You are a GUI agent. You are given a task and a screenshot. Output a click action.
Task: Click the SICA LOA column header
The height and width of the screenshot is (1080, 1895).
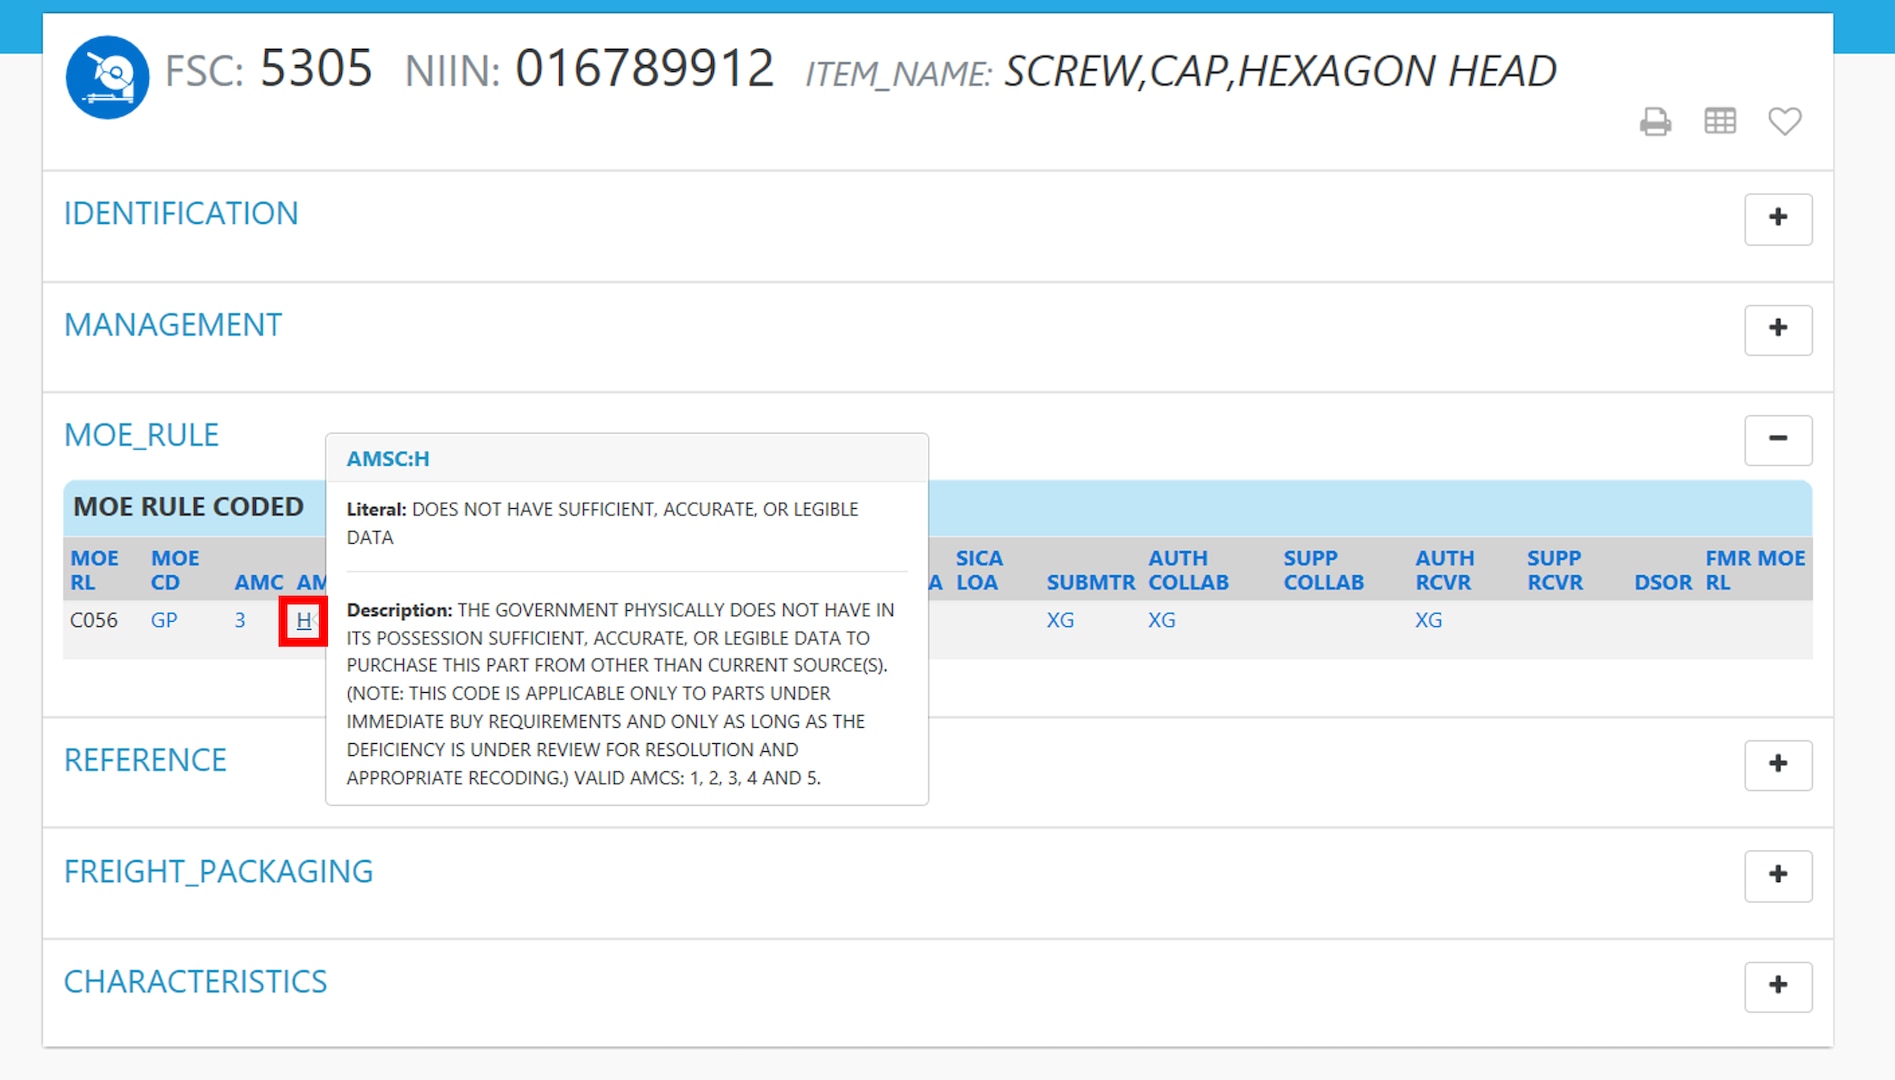(x=979, y=570)
